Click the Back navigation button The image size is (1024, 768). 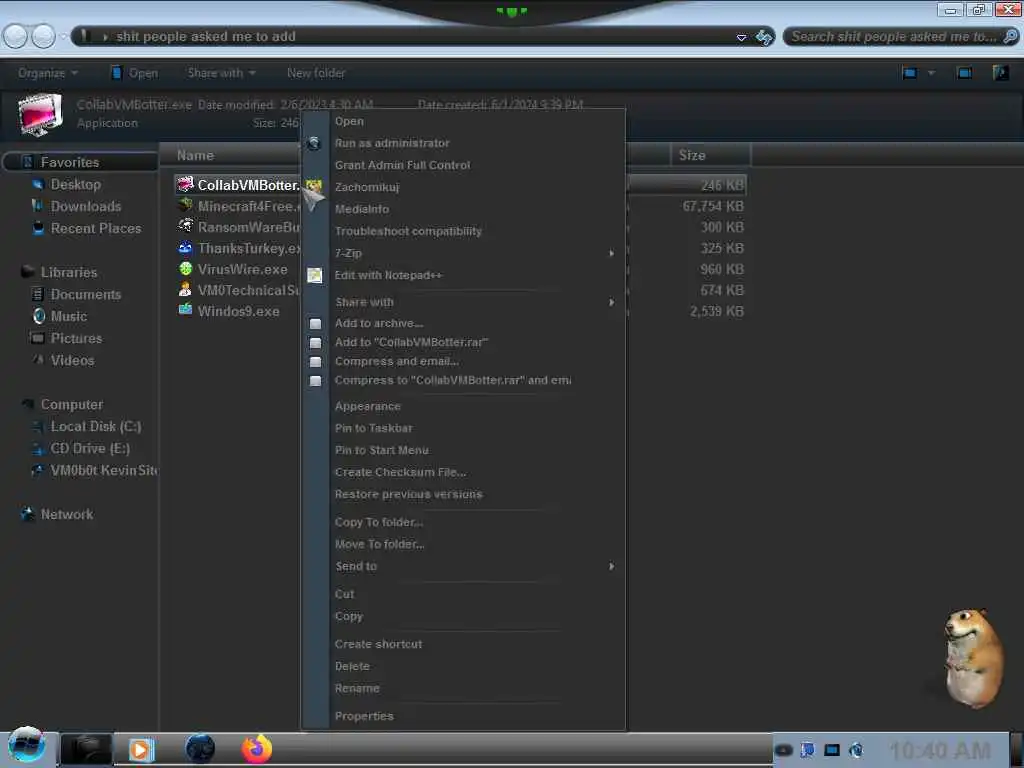click(16, 37)
